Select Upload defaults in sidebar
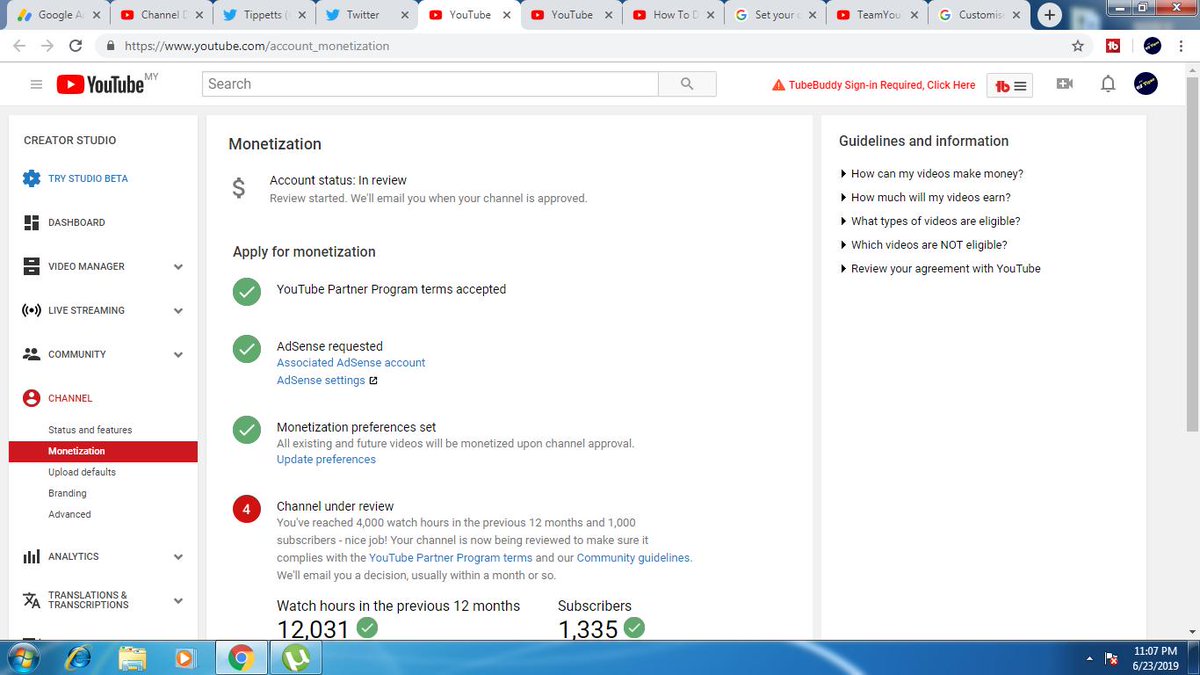 (82, 472)
